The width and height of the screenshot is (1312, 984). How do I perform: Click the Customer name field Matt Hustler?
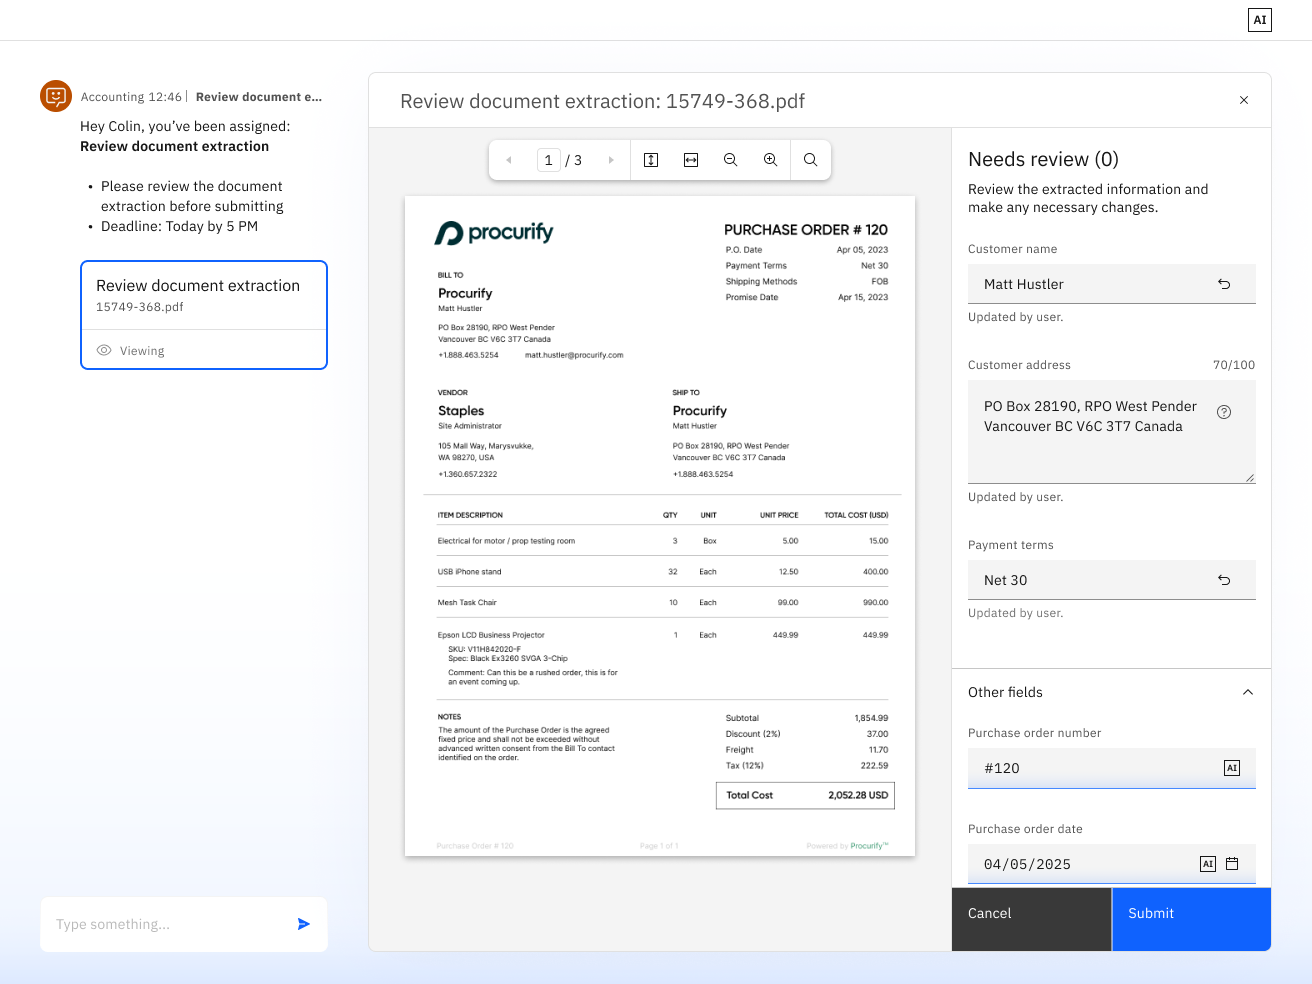coord(1112,284)
